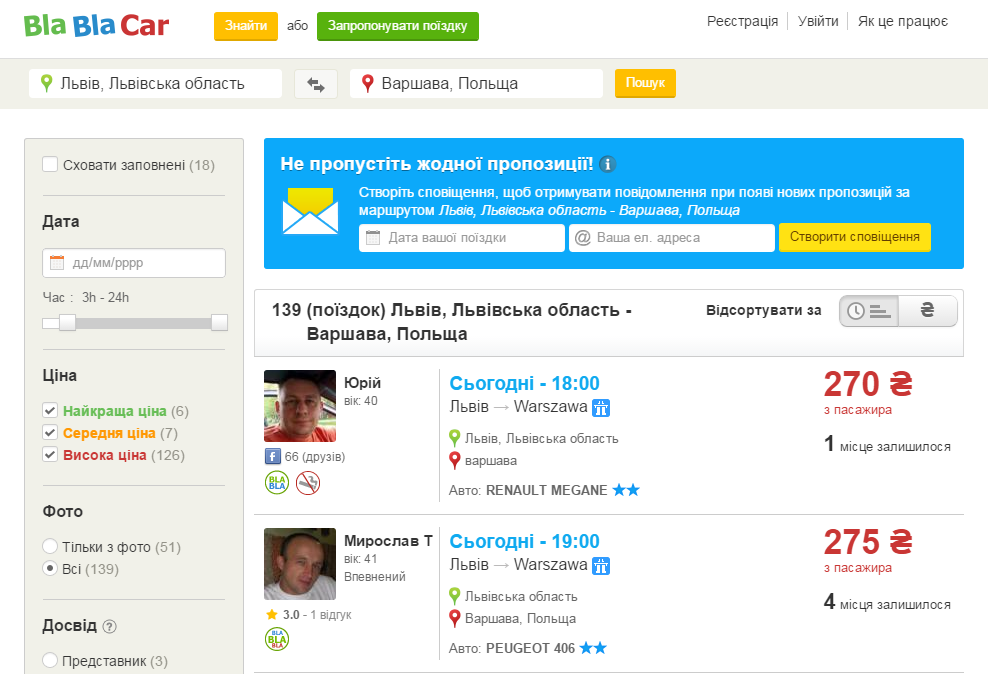Open help question mark next to Досвід

(x=110, y=627)
